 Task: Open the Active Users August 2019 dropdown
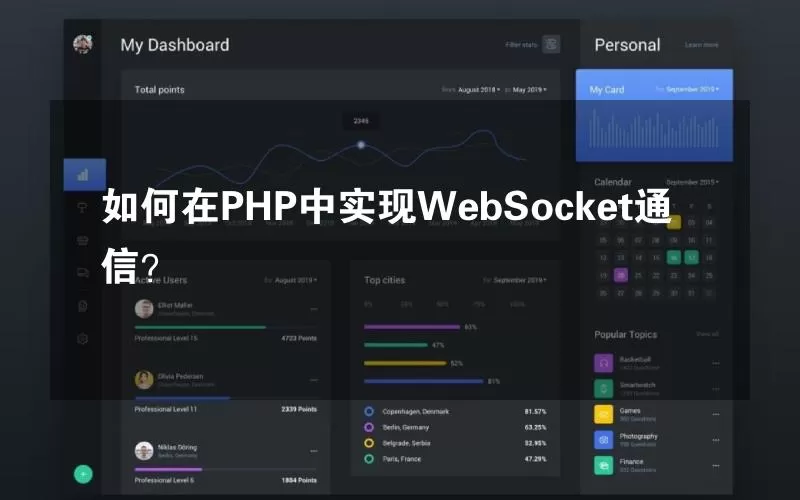296,280
